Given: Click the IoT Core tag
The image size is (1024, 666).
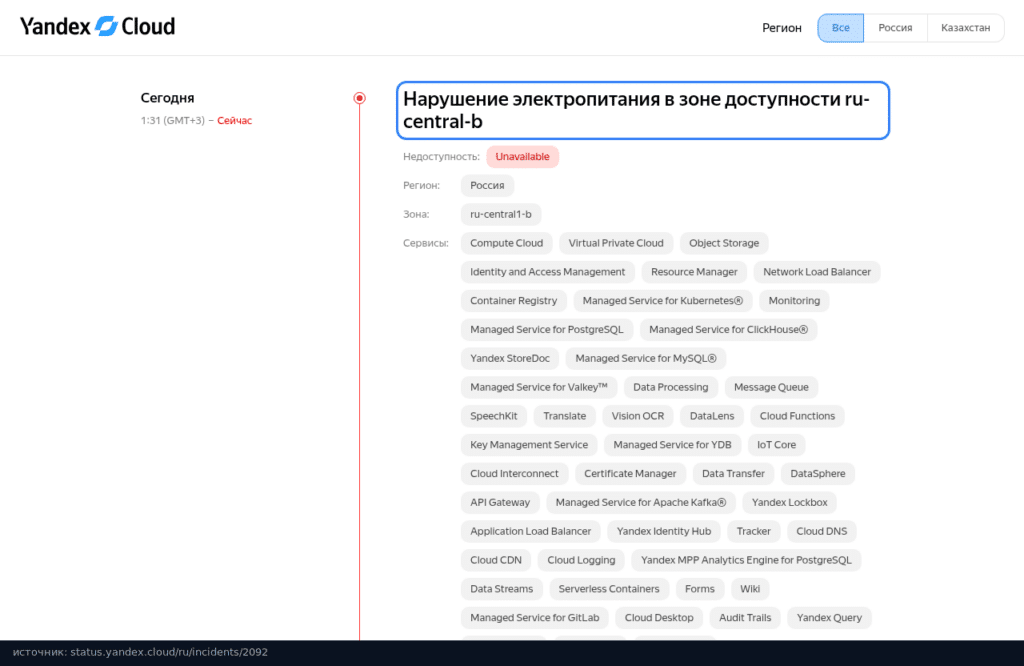Looking at the screenshot, I should [x=776, y=444].
